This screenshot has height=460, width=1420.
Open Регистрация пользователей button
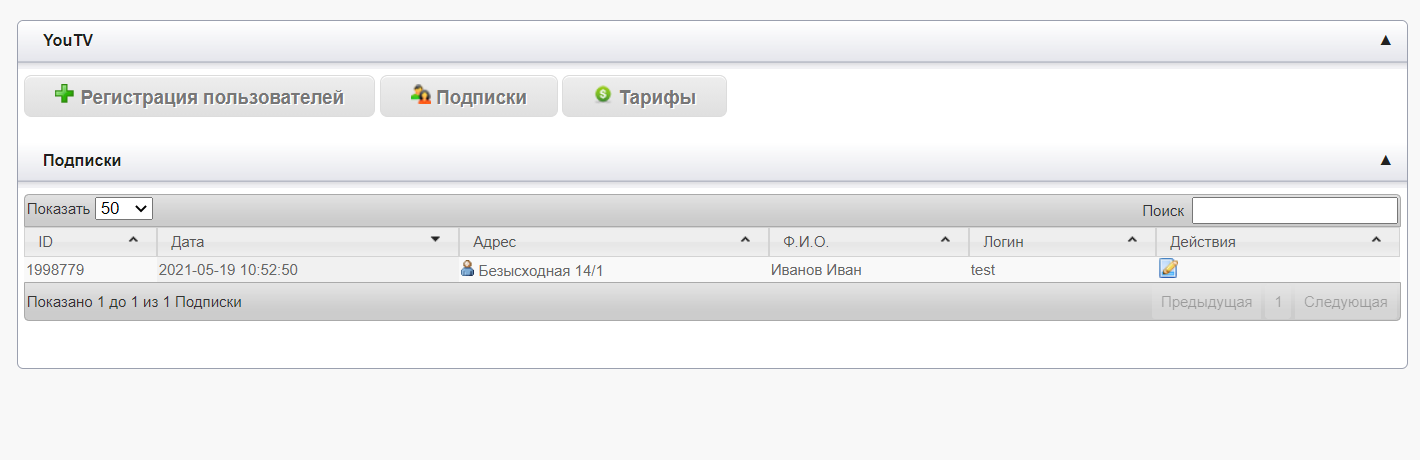(200, 96)
